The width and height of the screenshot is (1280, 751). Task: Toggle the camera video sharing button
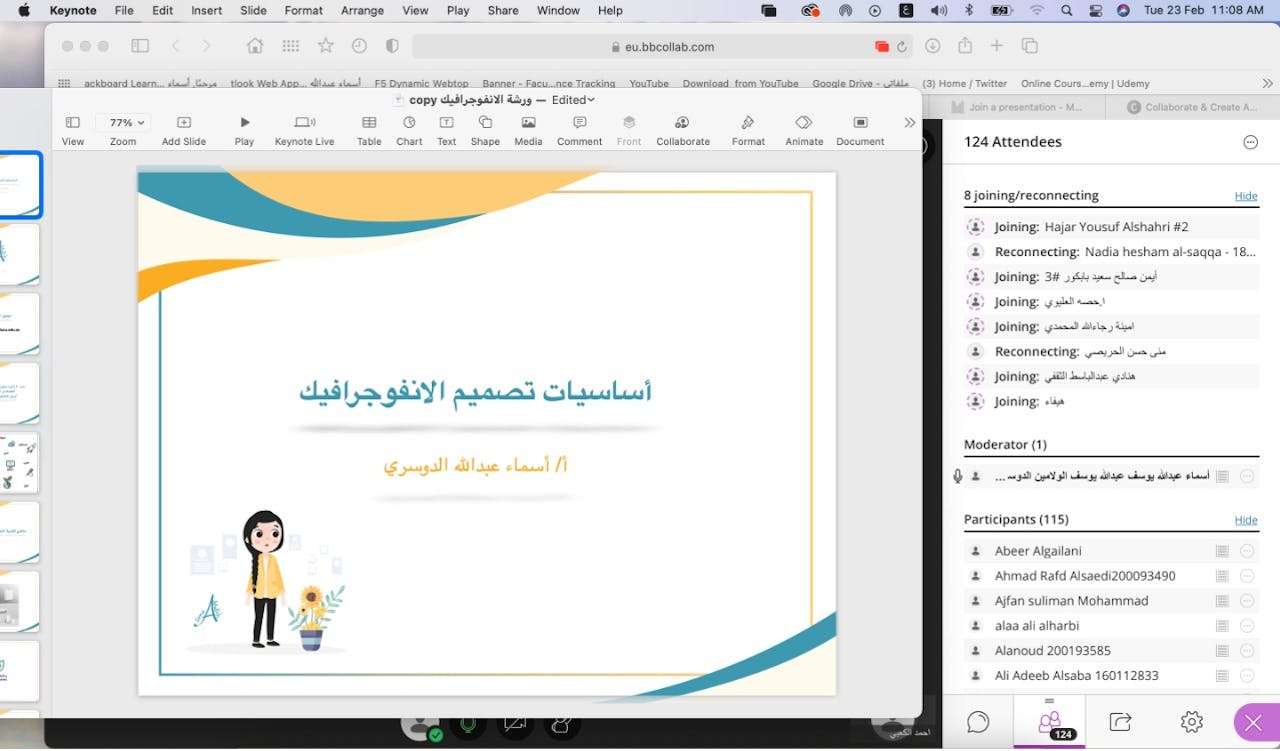click(x=515, y=724)
